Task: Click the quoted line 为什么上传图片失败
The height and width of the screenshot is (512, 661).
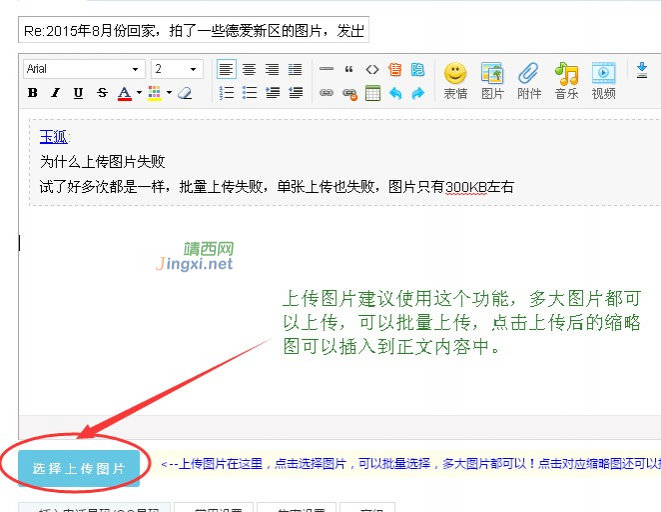Action: point(102,161)
